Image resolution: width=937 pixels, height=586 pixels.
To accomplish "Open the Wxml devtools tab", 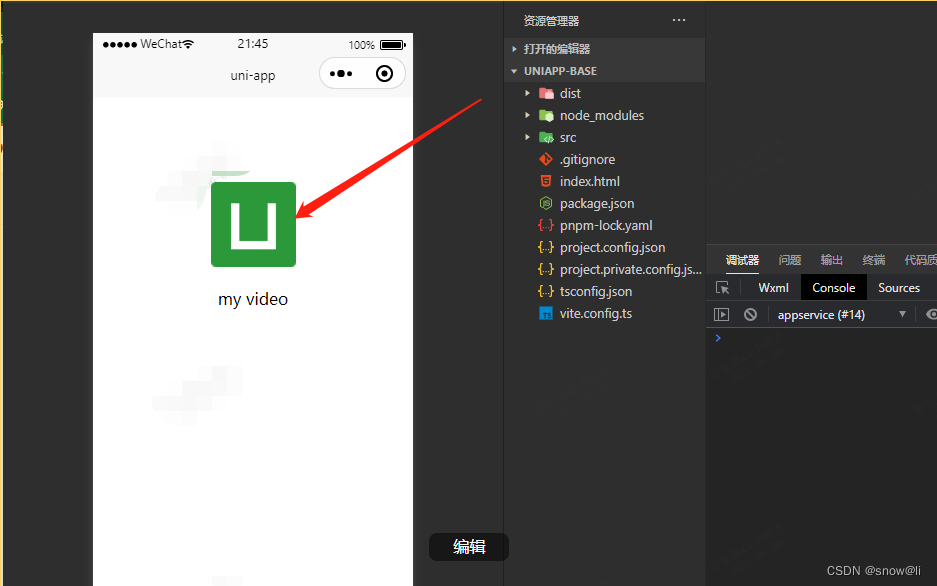I will click(773, 288).
